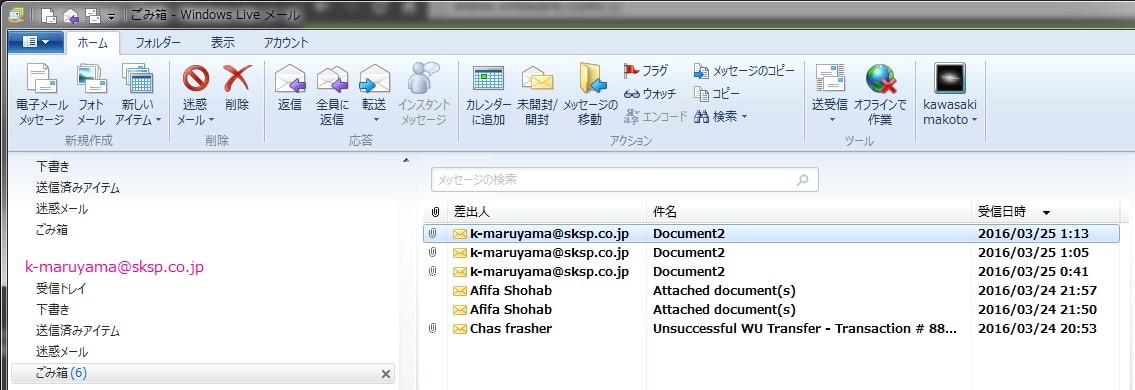Screen dimensions: 1135x390
Task: Click the エンコード option
Action: 655,116
